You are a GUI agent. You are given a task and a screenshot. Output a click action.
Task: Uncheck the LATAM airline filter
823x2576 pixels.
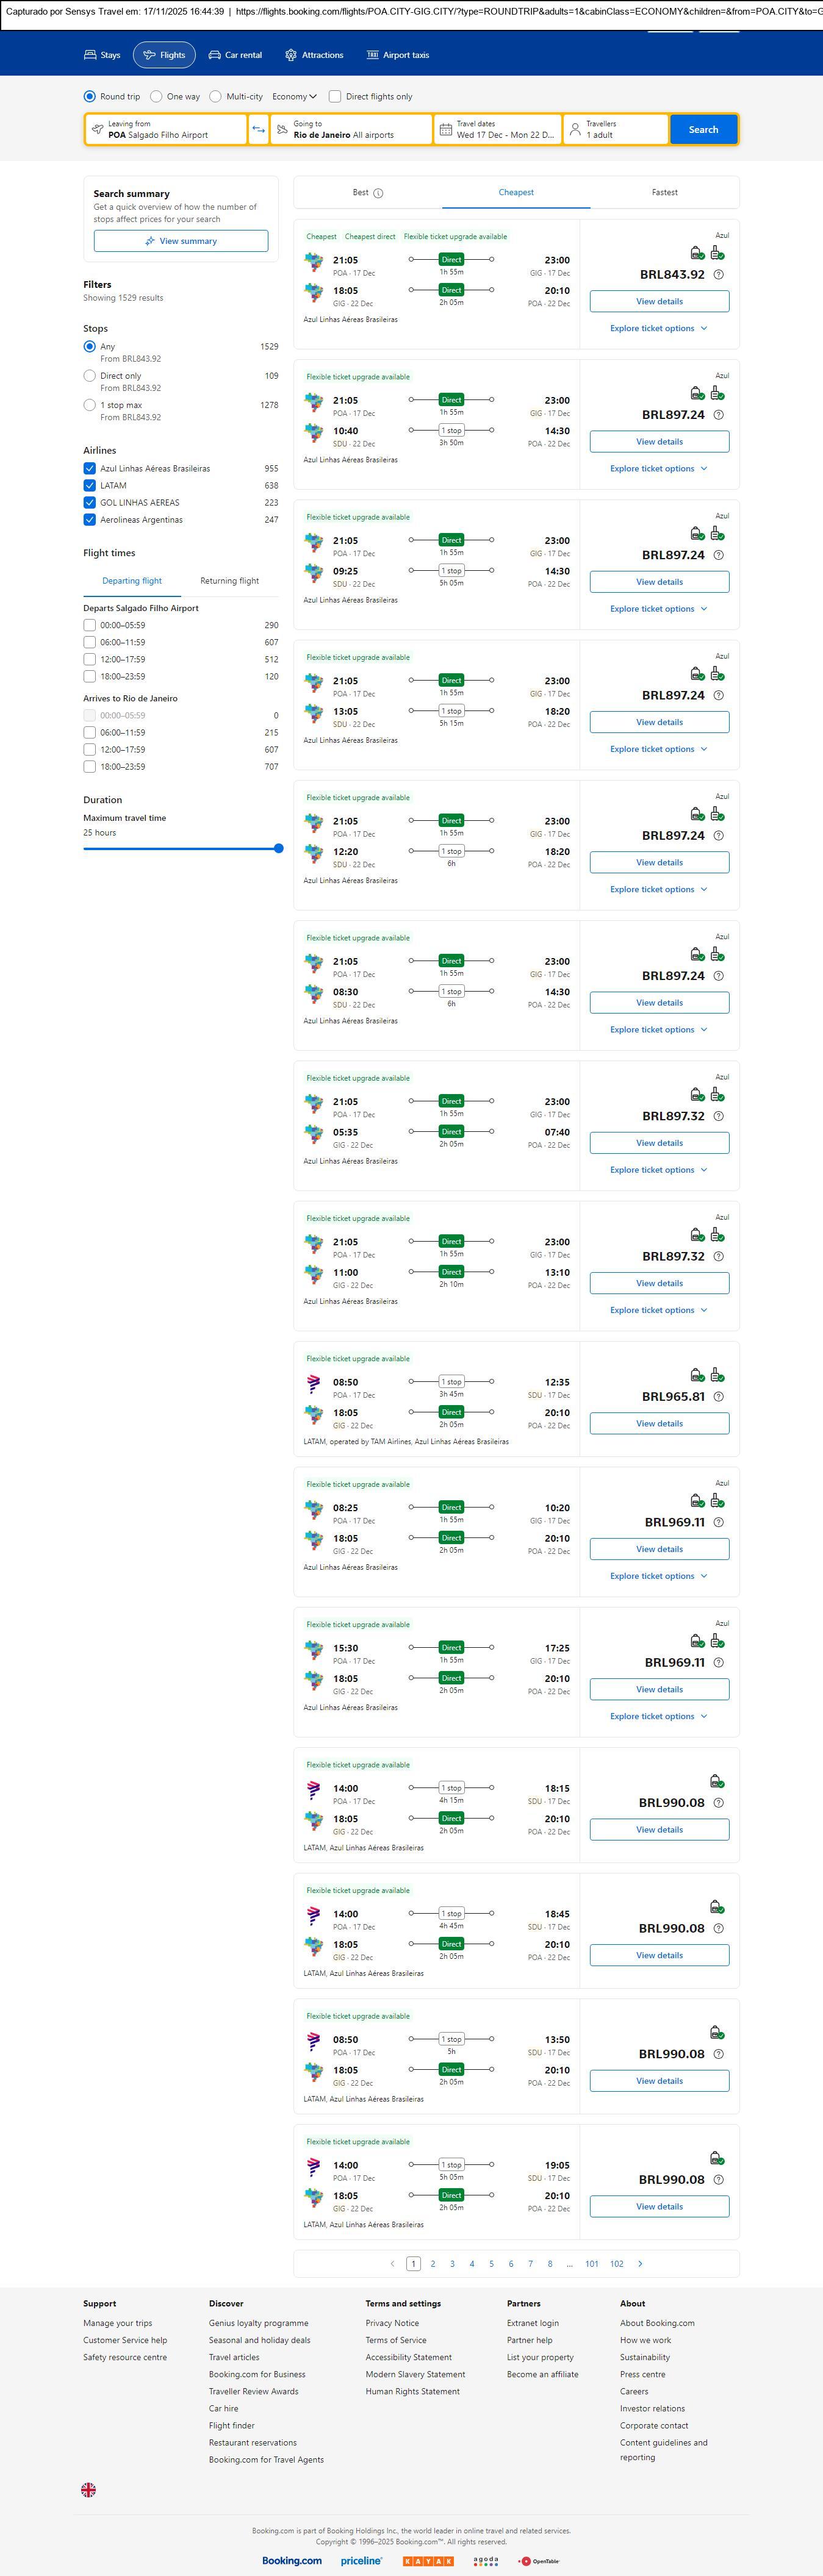tap(90, 486)
